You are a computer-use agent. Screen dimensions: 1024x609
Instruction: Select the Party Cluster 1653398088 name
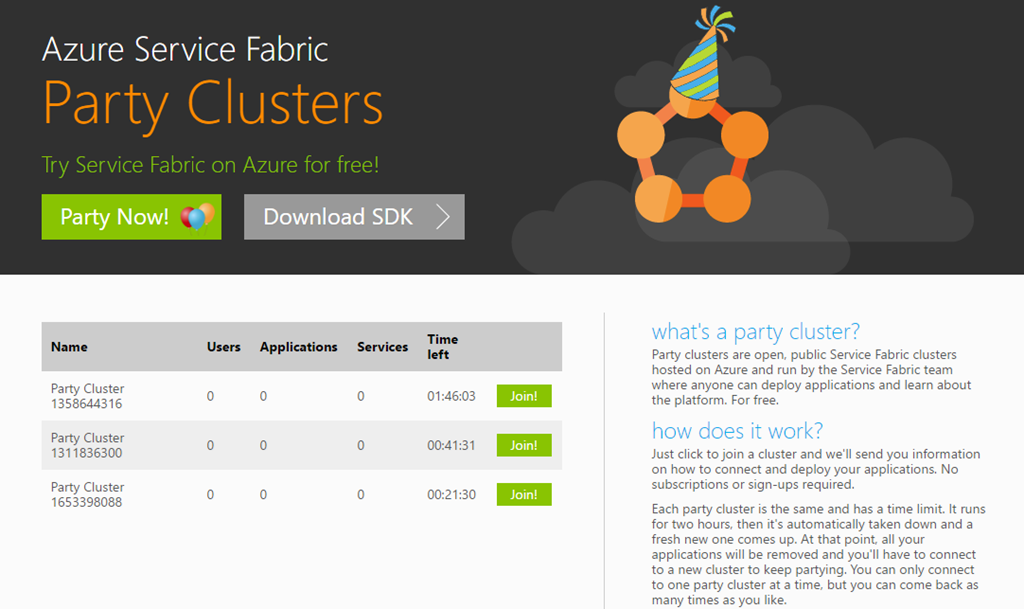point(88,494)
